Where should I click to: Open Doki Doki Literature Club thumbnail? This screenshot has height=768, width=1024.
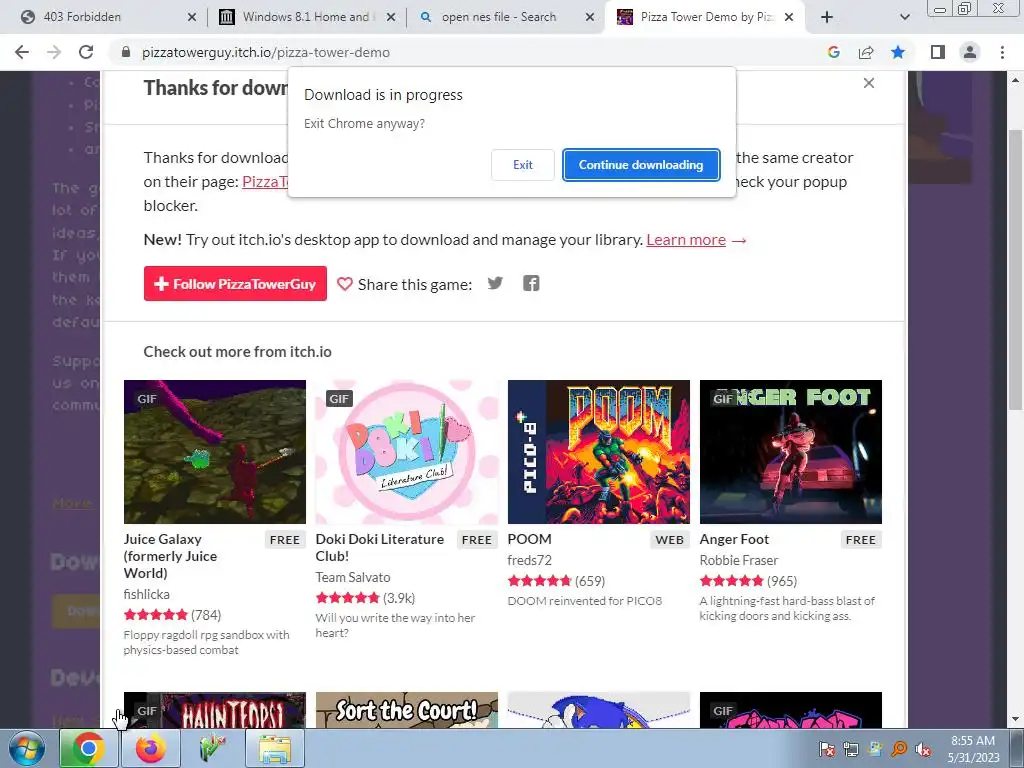click(407, 451)
